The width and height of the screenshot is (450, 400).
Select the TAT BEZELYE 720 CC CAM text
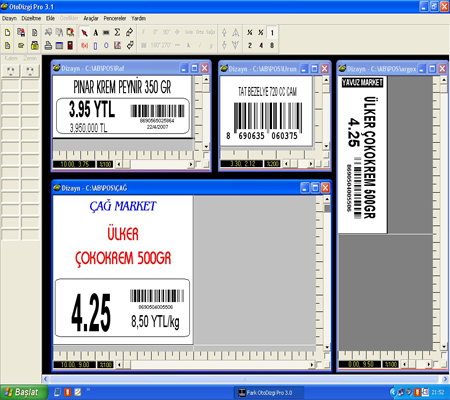[267, 92]
